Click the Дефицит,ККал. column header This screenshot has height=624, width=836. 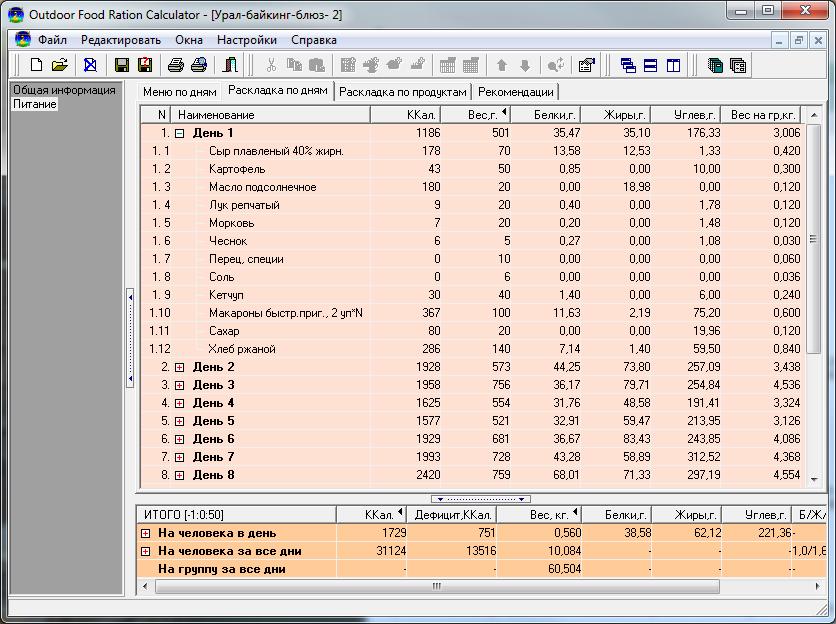pyautogui.click(x=452, y=515)
